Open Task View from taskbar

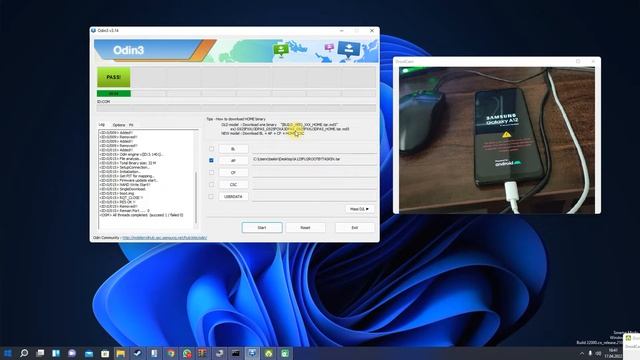40,353
